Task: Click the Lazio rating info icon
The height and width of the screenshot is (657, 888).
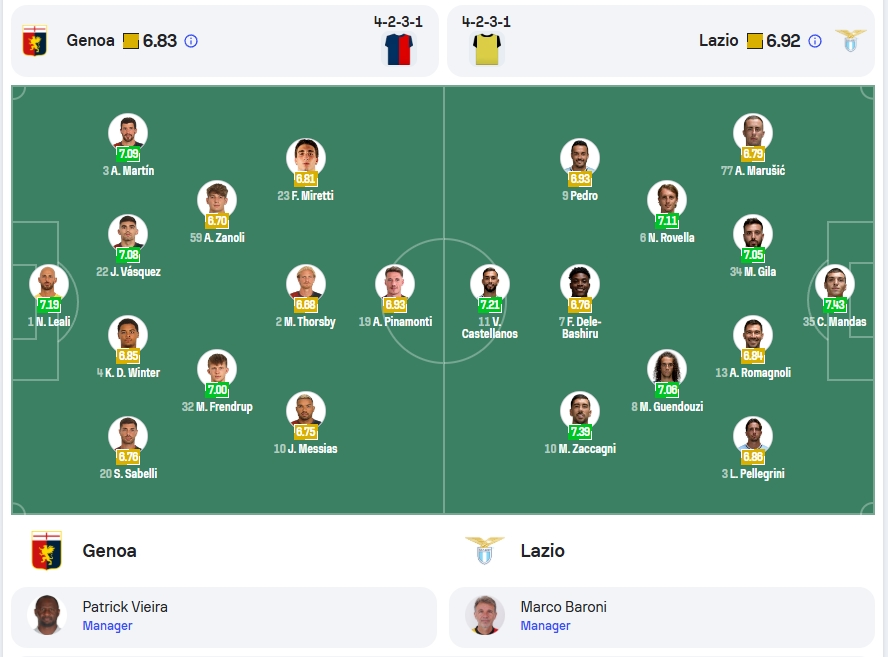Action: (815, 41)
